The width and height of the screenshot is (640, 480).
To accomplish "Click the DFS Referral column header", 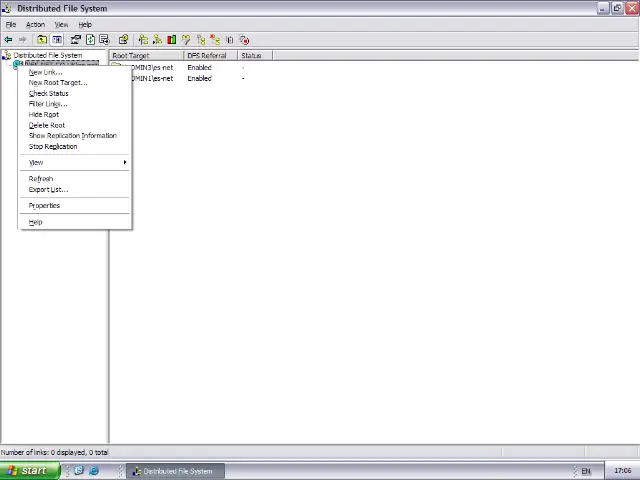I will pos(211,56).
